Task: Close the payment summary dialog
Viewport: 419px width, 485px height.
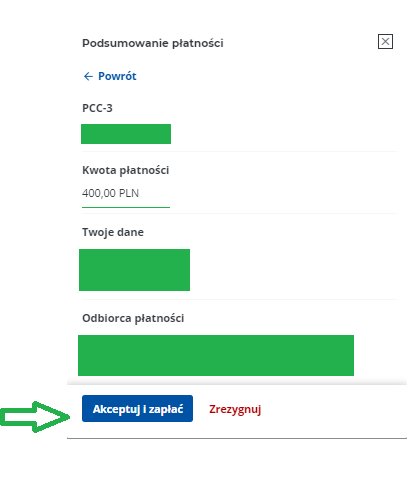Action: point(385,42)
